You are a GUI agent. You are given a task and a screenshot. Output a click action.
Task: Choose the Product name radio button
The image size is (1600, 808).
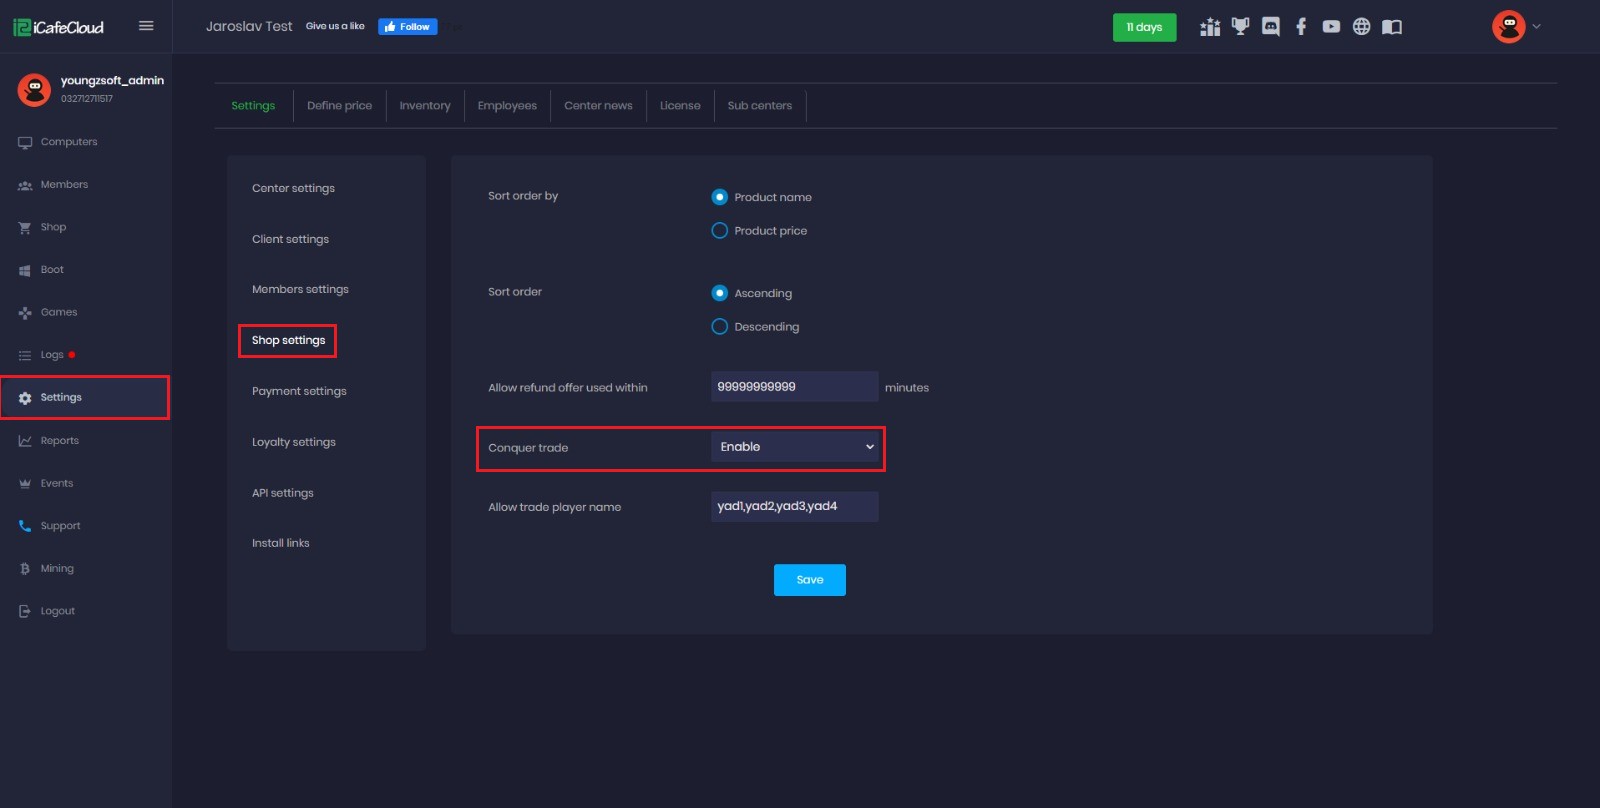[x=719, y=197]
